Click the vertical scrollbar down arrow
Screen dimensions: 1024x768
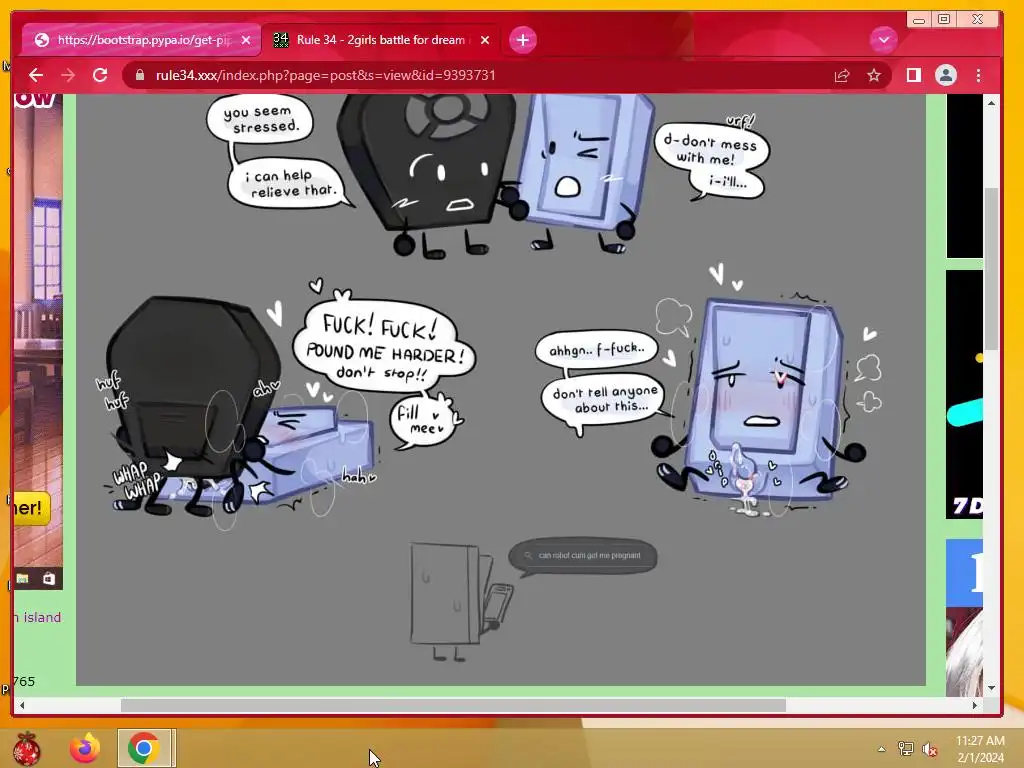pos(991,688)
